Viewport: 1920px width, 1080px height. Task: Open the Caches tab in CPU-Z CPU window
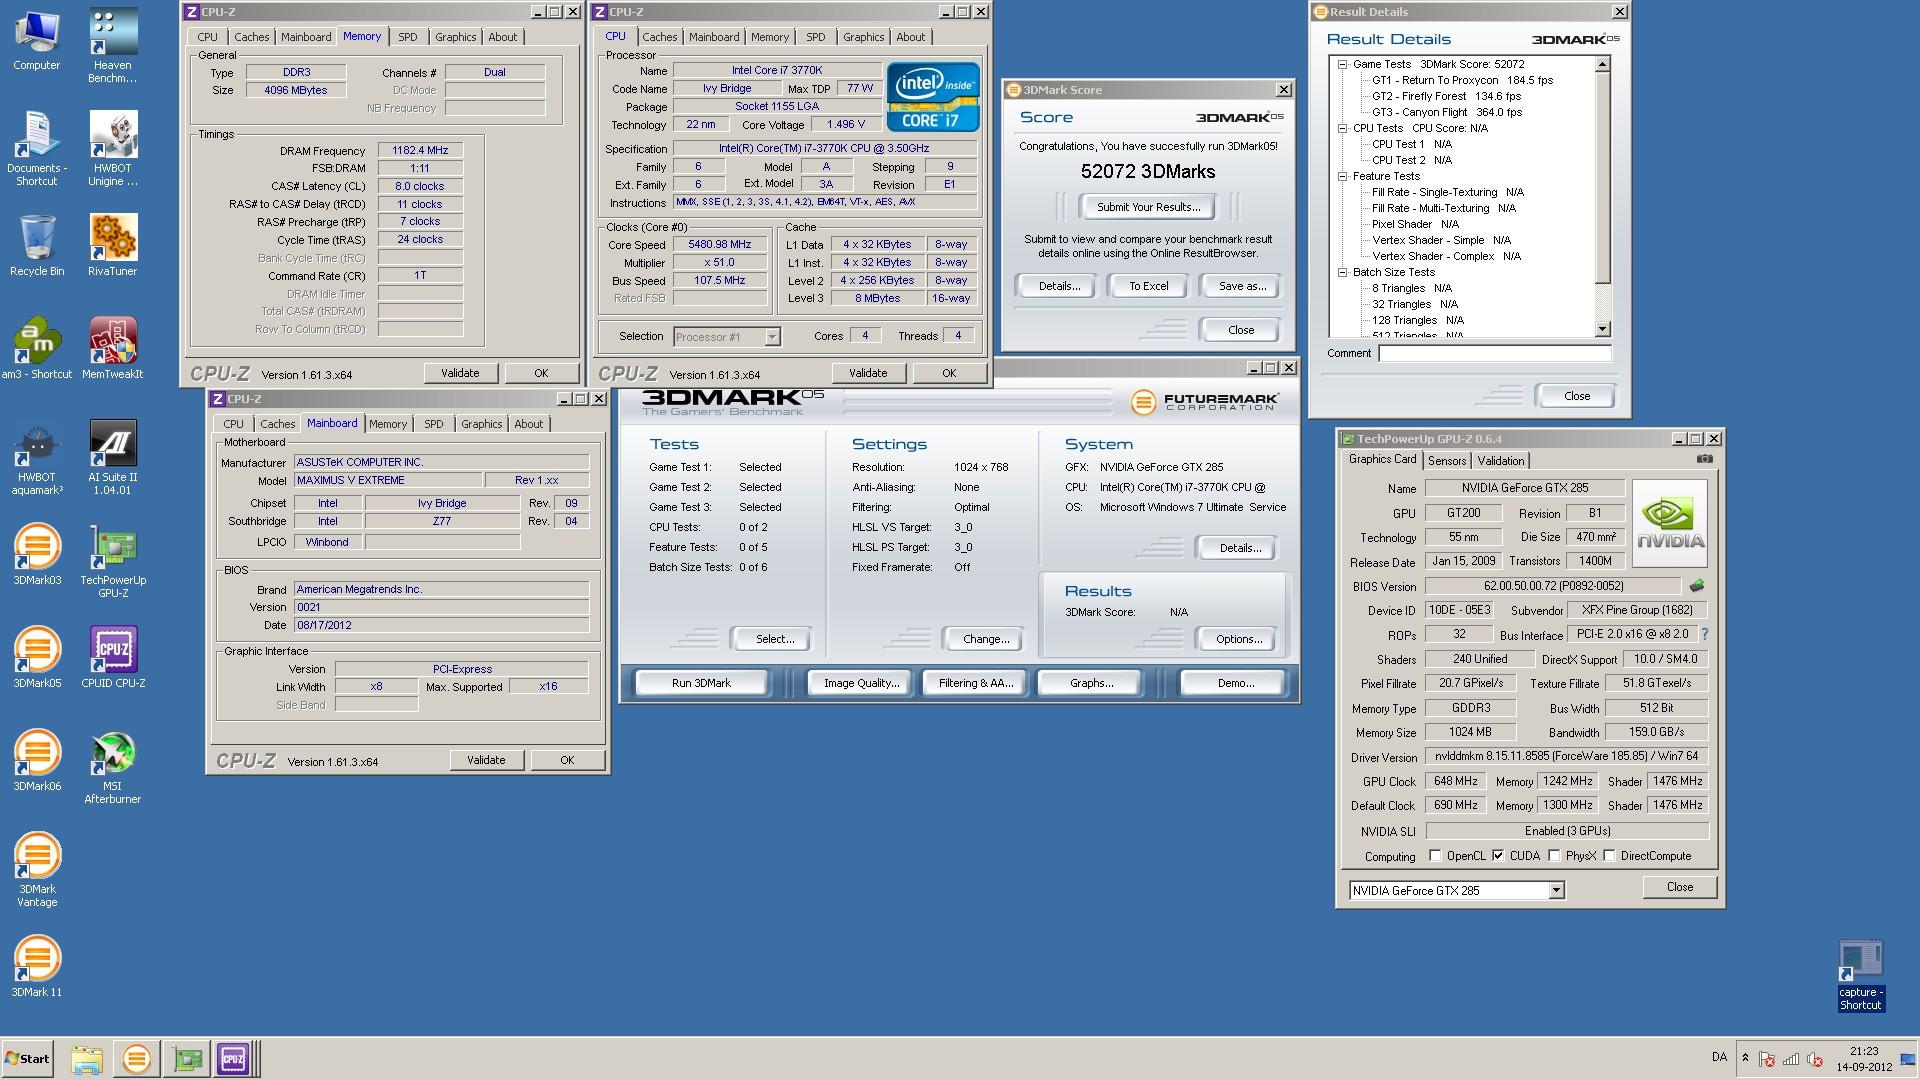pos(659,37)
